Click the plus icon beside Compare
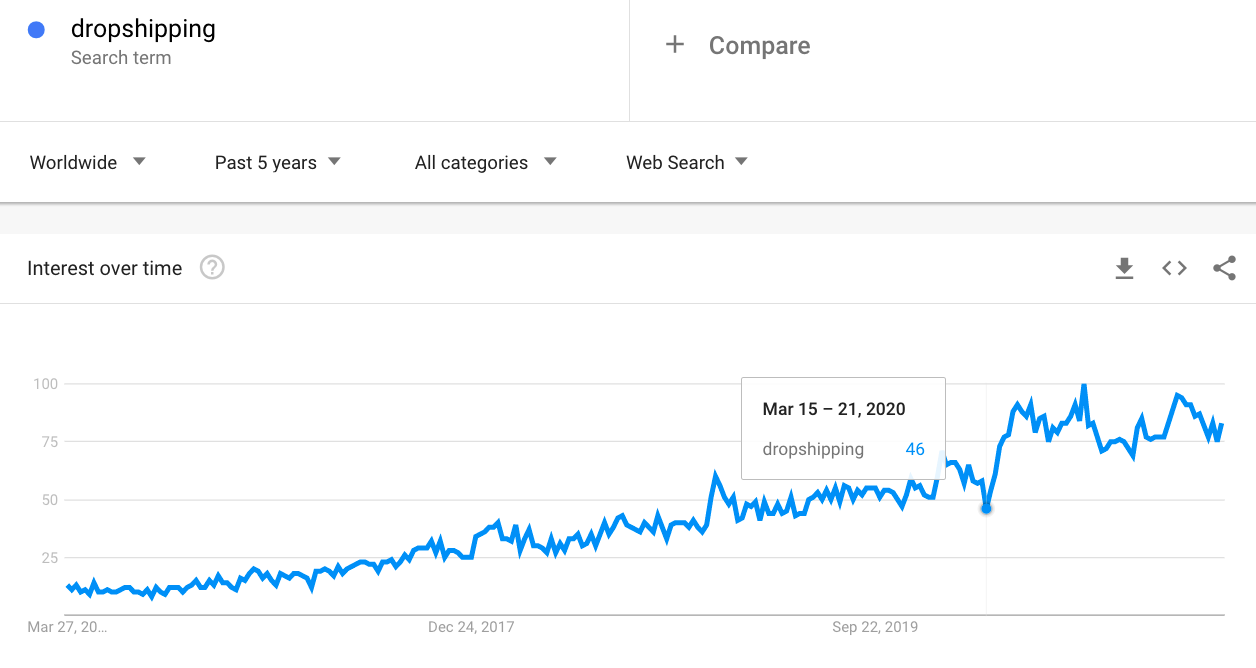The image size is (1256, 668). (x=675, y=45)
